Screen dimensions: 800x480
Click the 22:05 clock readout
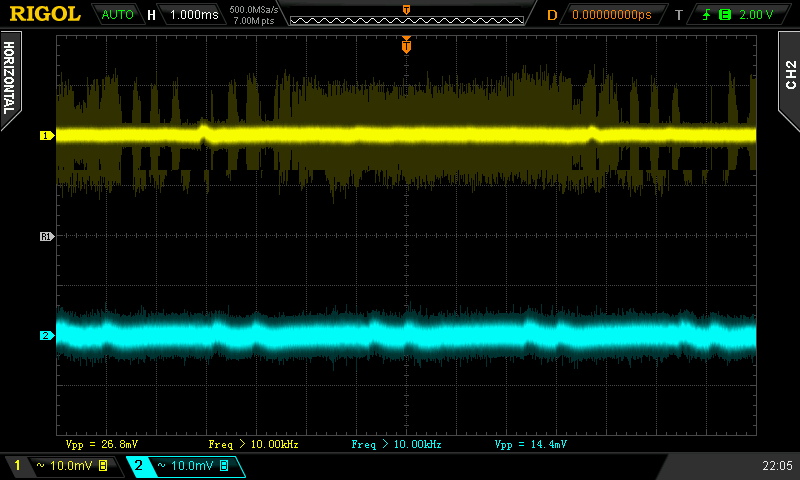(777, 465)
